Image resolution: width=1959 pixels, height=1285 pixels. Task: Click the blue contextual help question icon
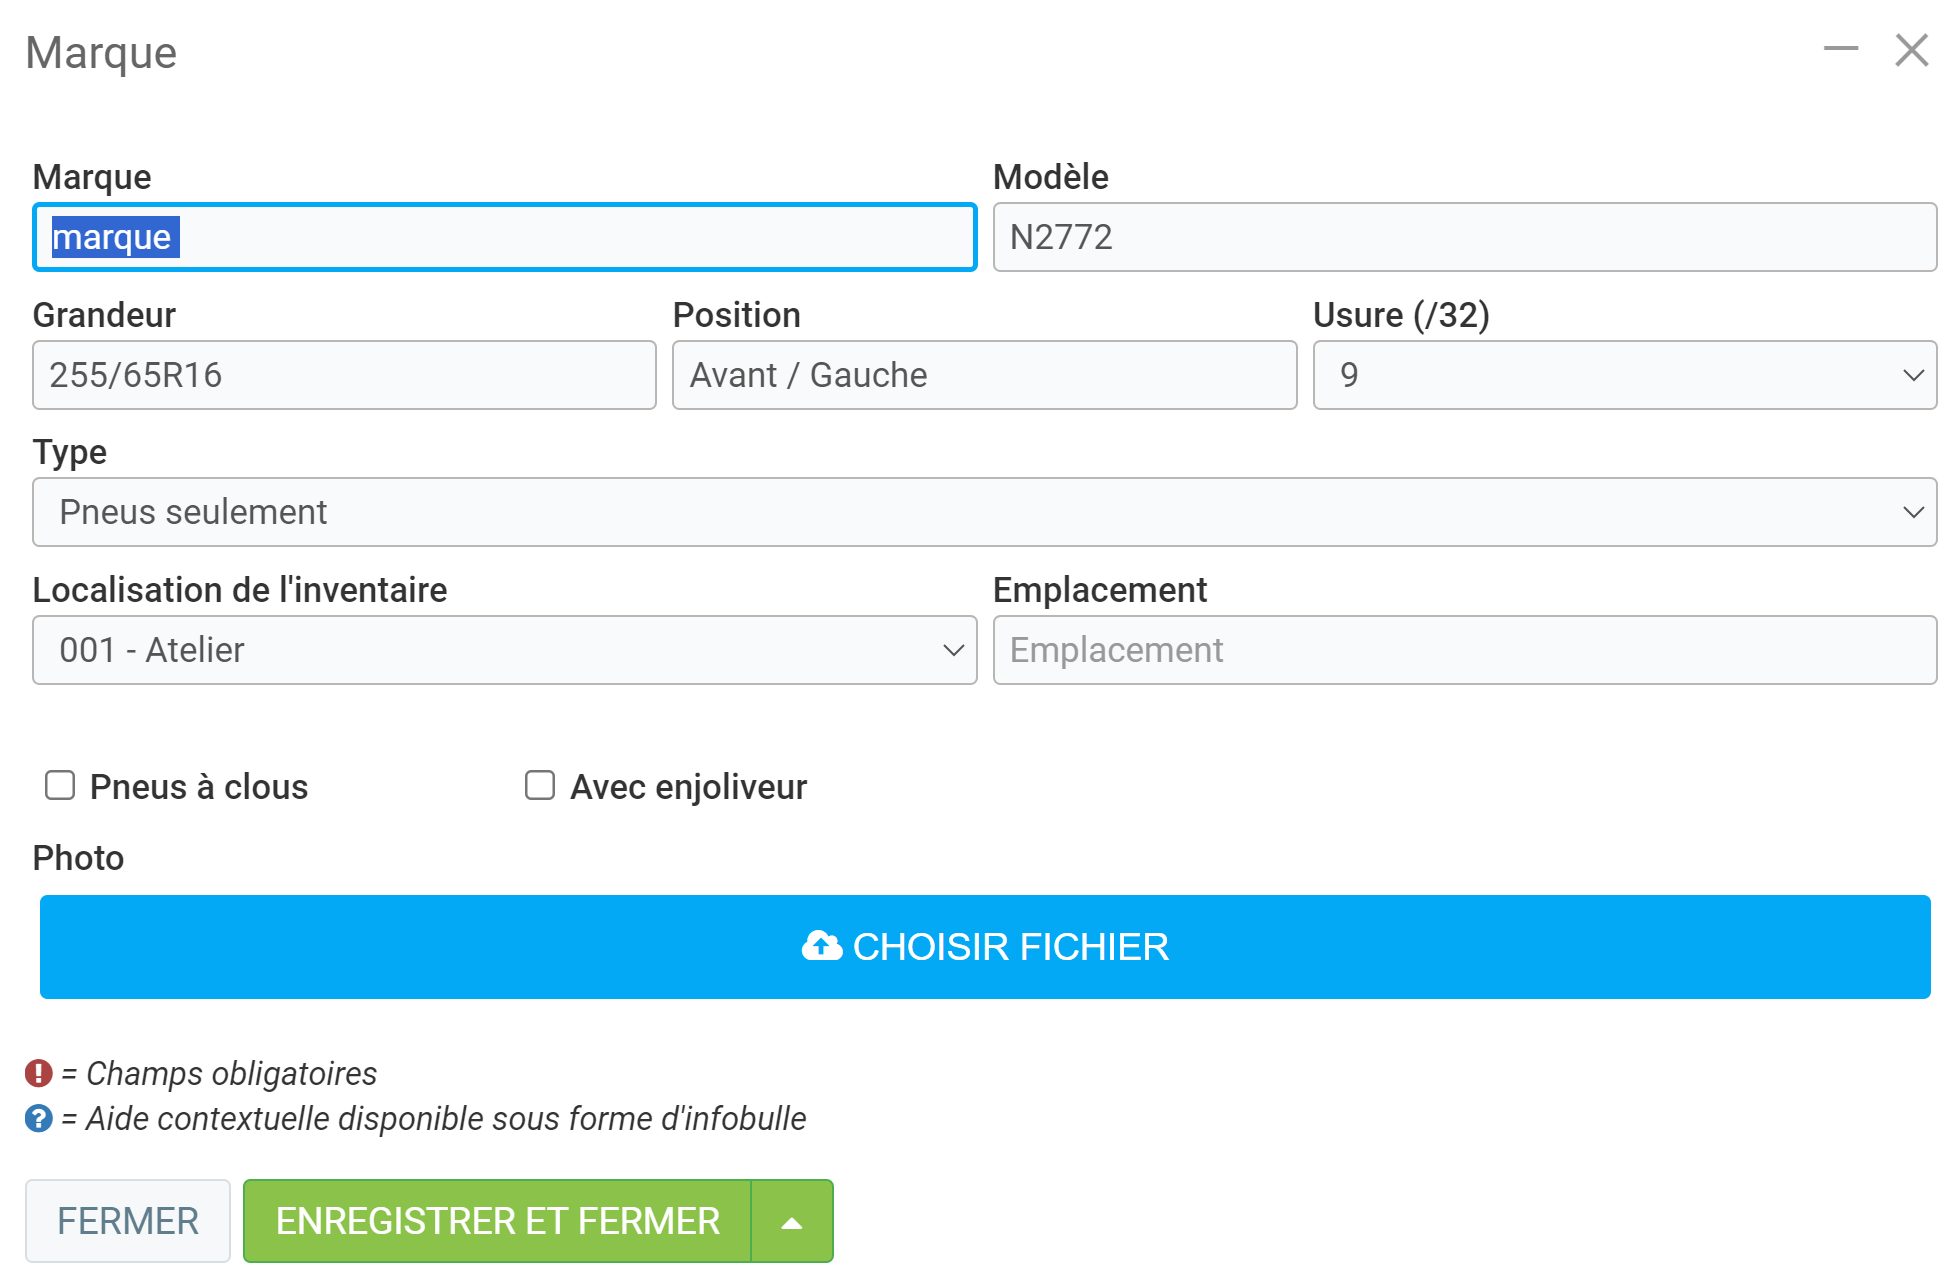[38, 1118]
